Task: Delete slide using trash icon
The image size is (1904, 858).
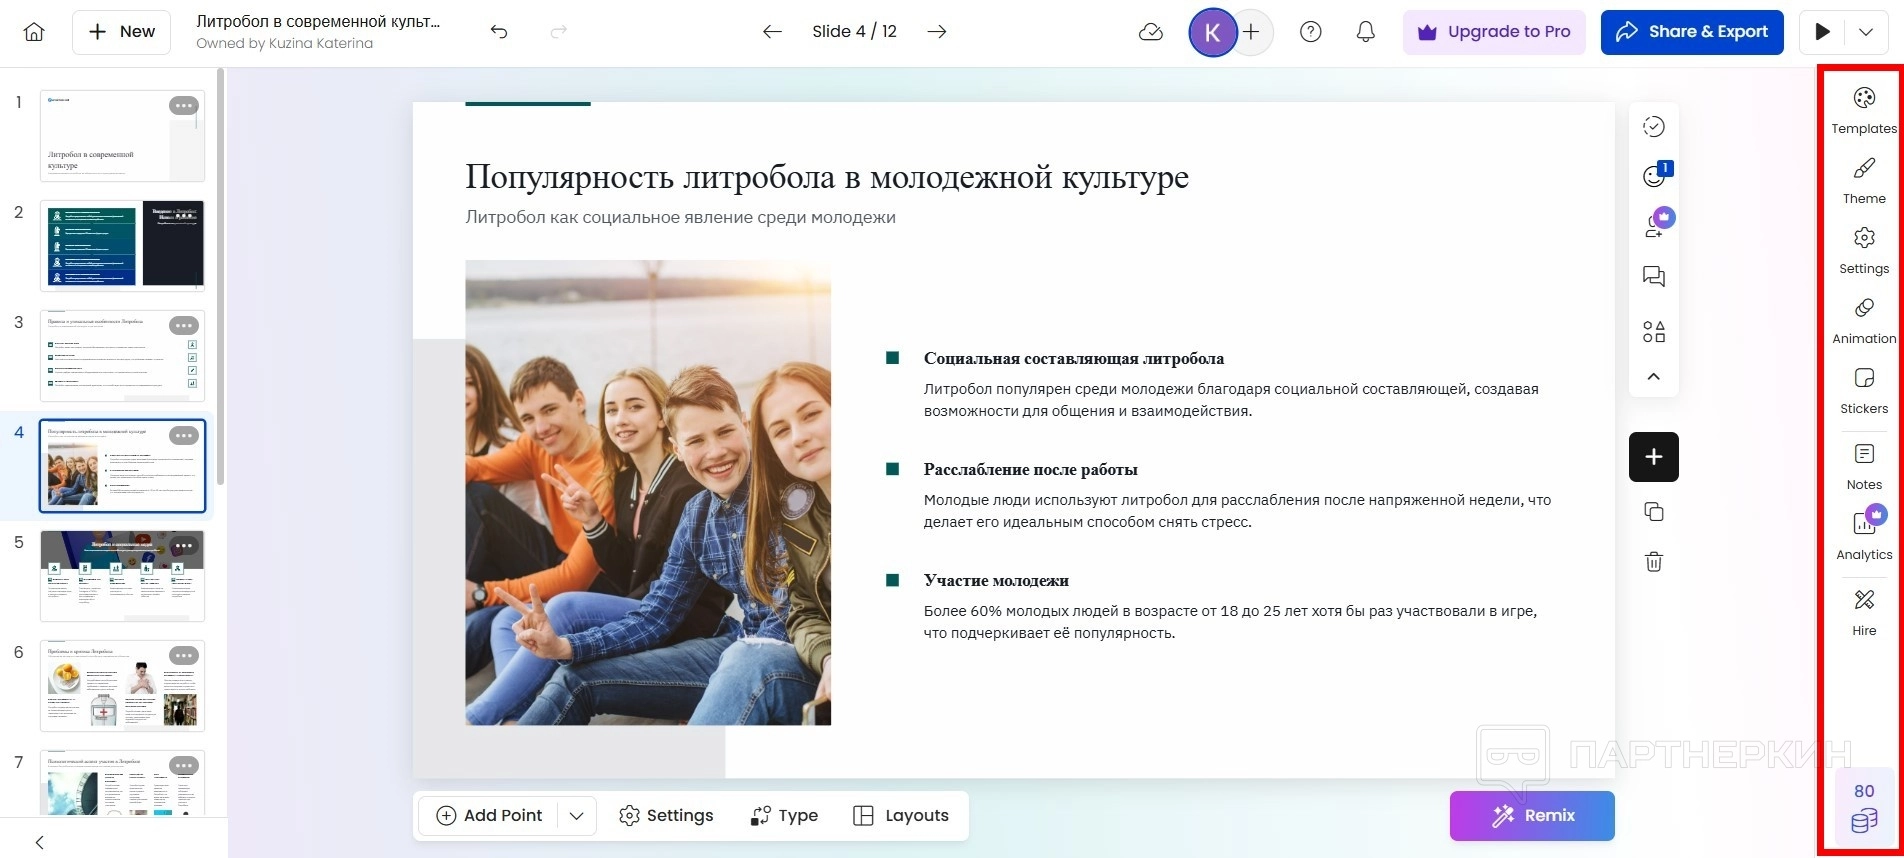Action: 1653,562
